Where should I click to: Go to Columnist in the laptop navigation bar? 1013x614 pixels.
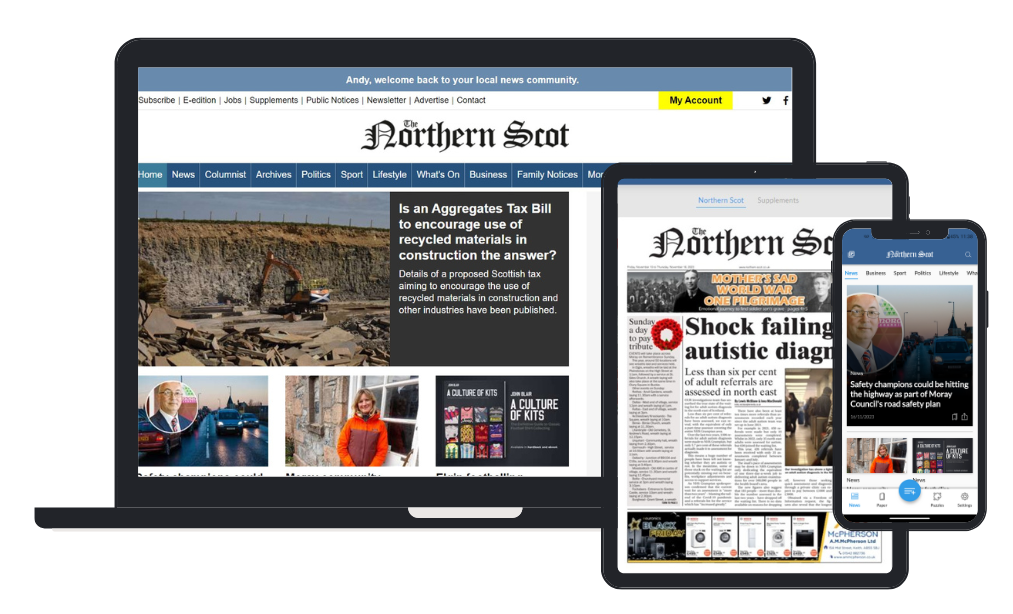[x=225, y=175]
